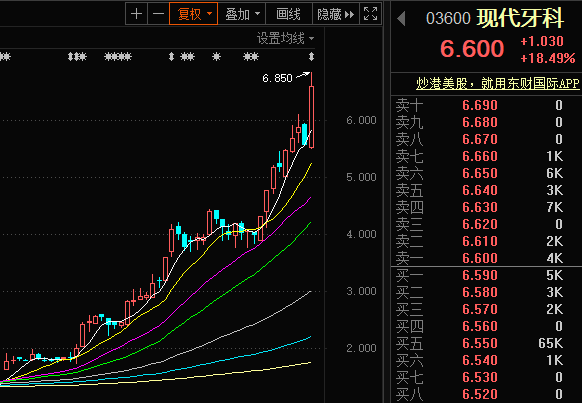Select 卖九 price 6.680
582x403 pixels.
(480, 122)
